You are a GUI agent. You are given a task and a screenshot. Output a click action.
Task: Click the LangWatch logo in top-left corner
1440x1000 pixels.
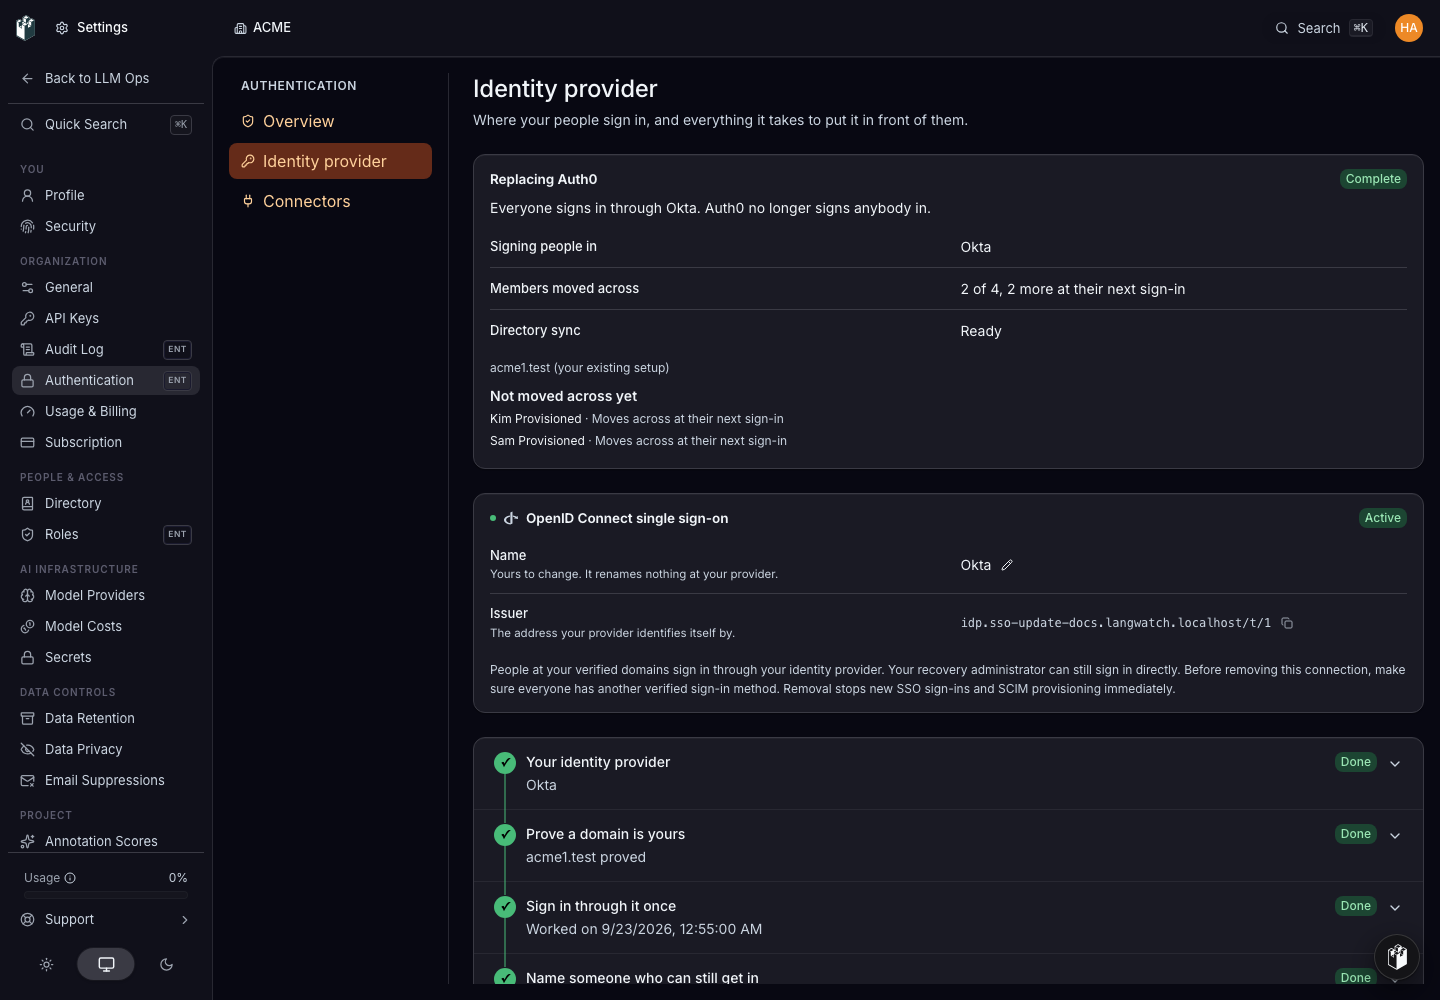tap(26, 28)
